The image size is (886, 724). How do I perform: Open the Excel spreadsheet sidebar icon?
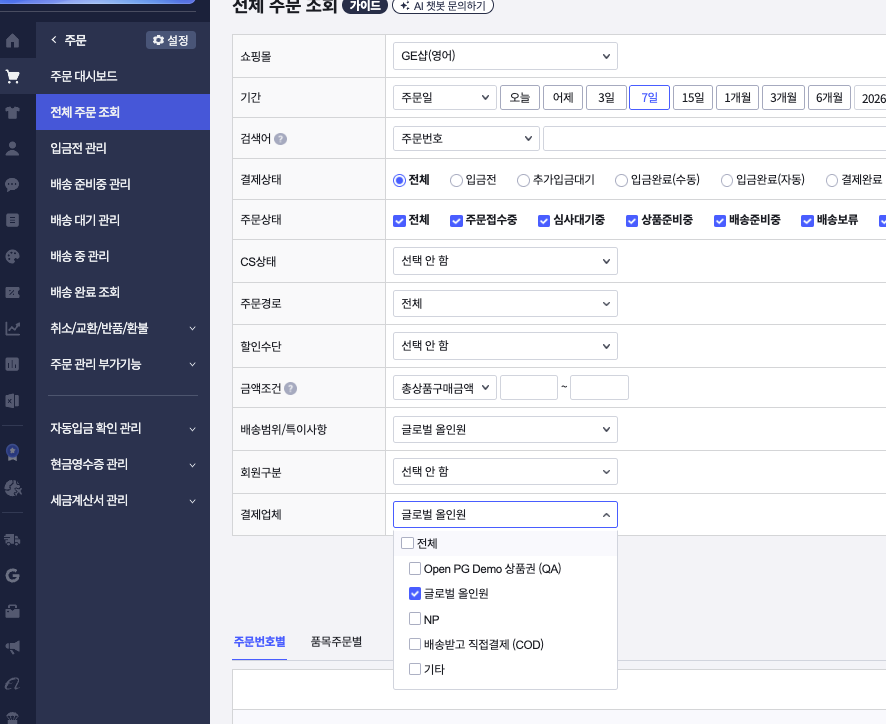pyautogui.click(x=12, y=401)
